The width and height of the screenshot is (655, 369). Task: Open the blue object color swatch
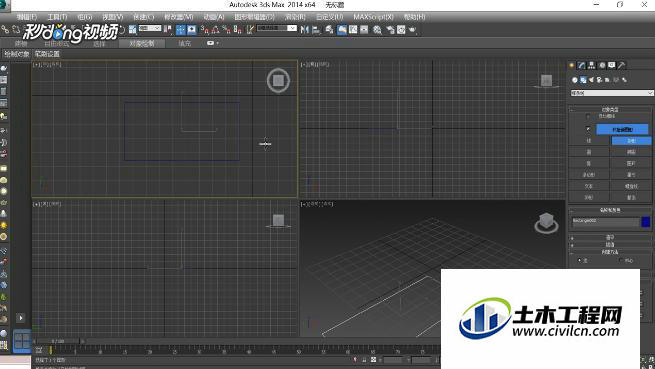point(646,222)
